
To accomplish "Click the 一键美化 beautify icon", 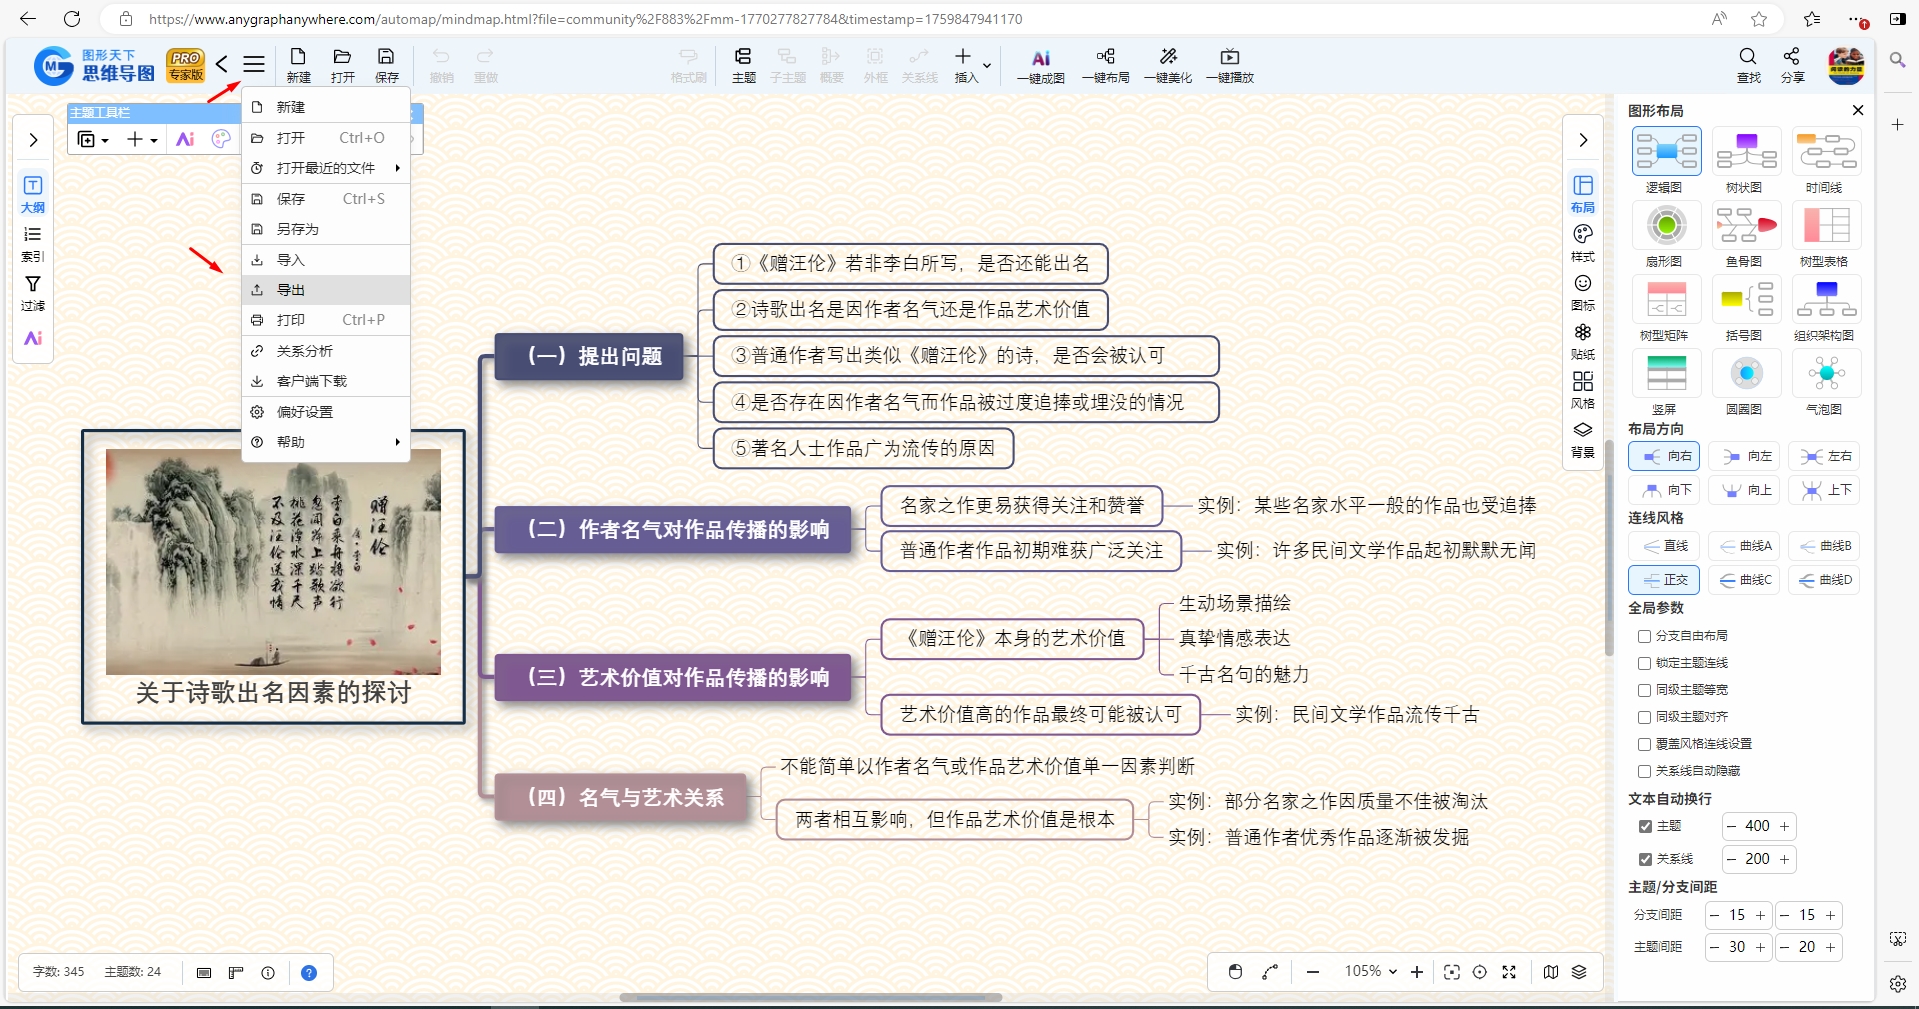I will [x=1168, y=65].
